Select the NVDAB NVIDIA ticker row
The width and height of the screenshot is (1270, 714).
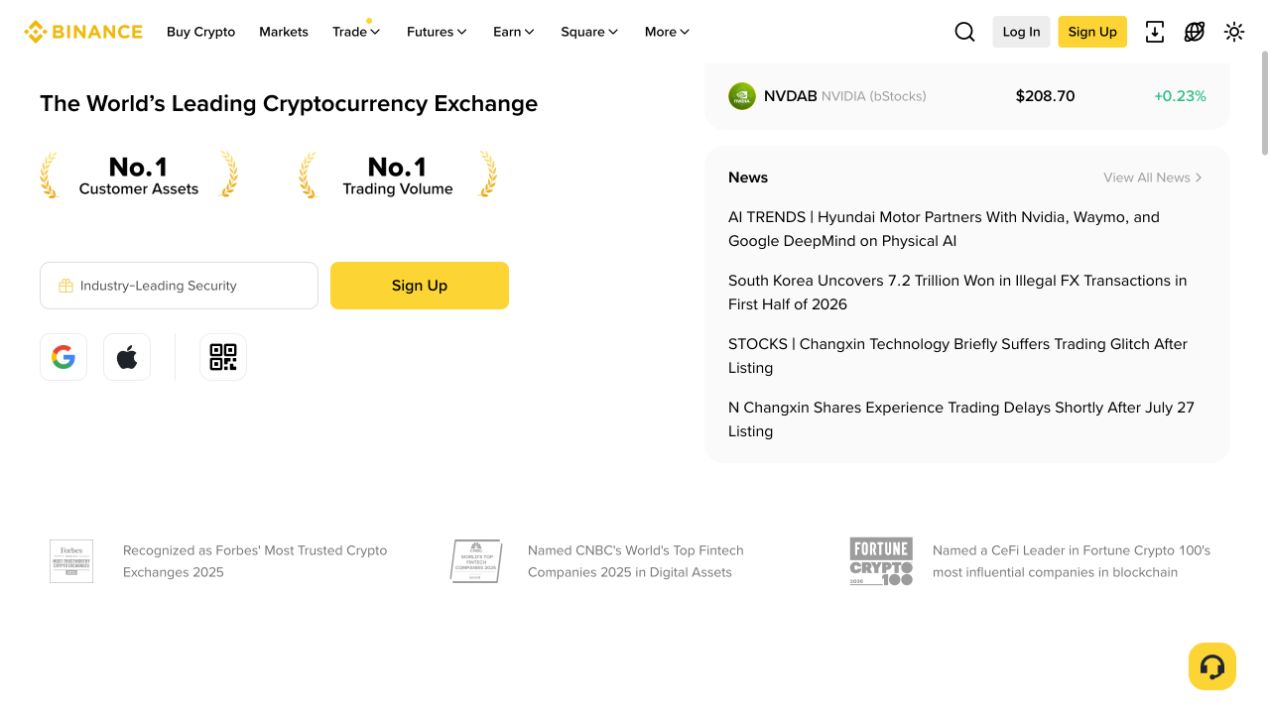click(x=967, y=96)
